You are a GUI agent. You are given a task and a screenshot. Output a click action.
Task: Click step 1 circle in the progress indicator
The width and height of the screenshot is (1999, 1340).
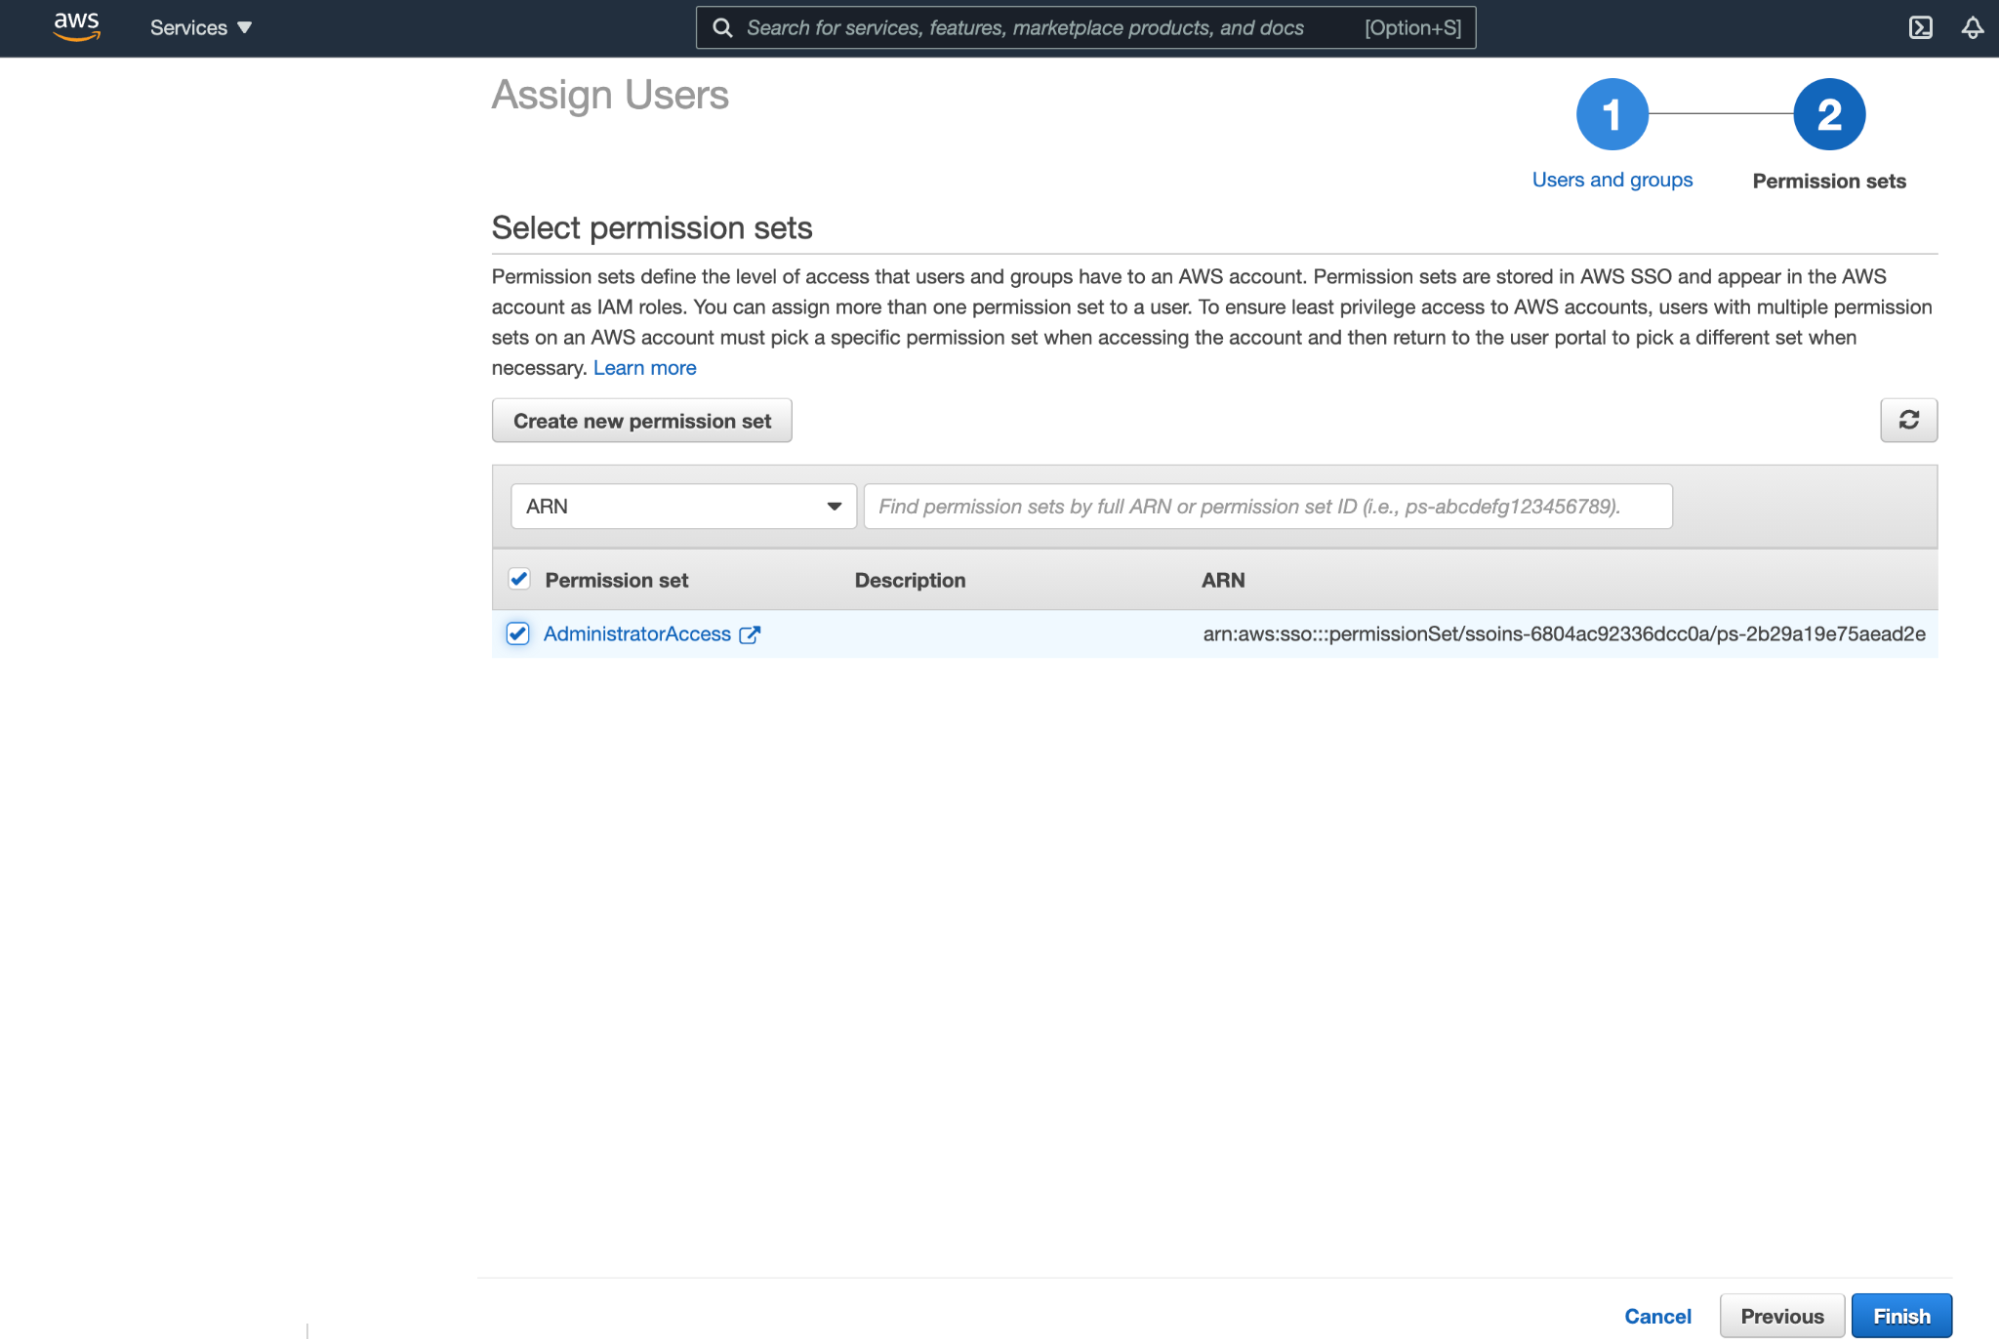click(x=1611, y=114)
